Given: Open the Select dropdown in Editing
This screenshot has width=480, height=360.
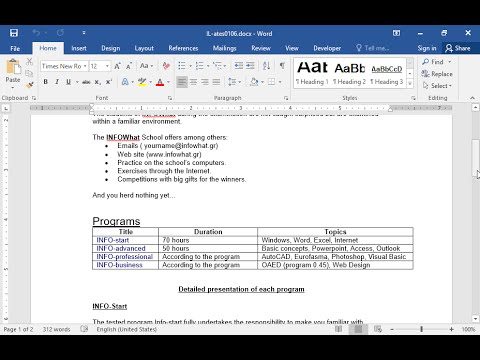Looking at the screenshot, I should [437, 86].
